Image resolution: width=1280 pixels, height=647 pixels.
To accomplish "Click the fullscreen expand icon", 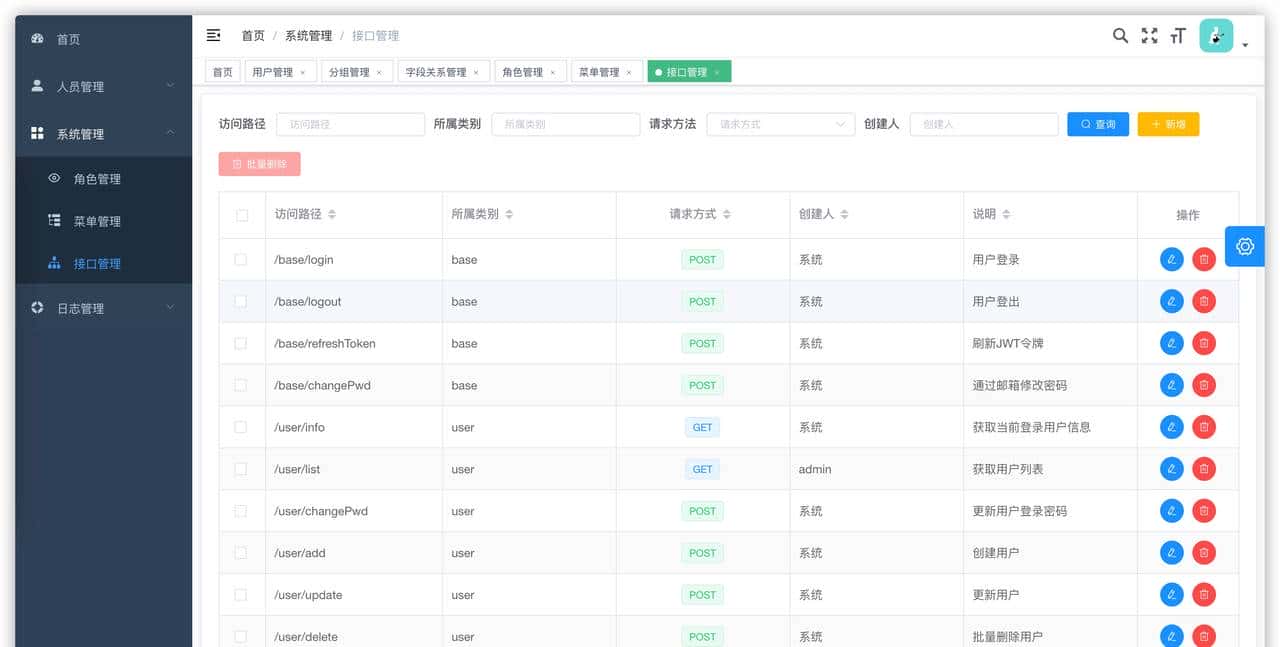I will click(x=1148, y=35).
